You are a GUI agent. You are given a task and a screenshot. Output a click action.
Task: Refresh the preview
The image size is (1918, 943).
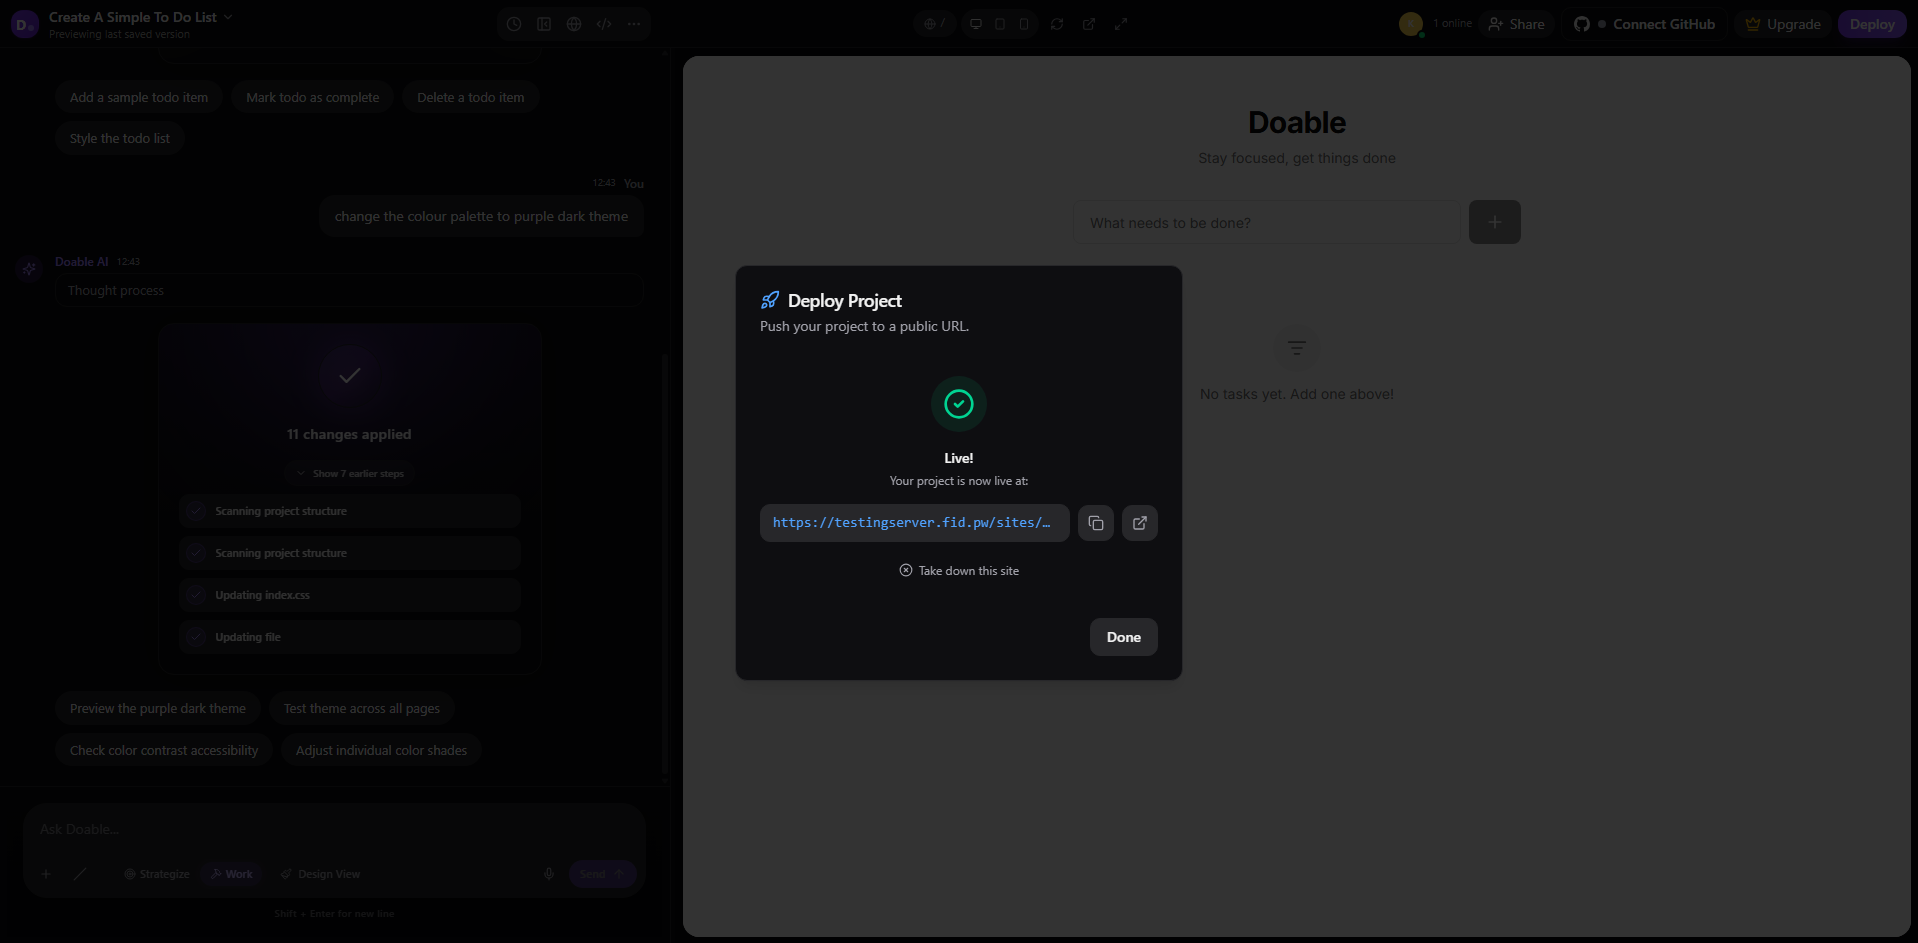coord(1057,24)
